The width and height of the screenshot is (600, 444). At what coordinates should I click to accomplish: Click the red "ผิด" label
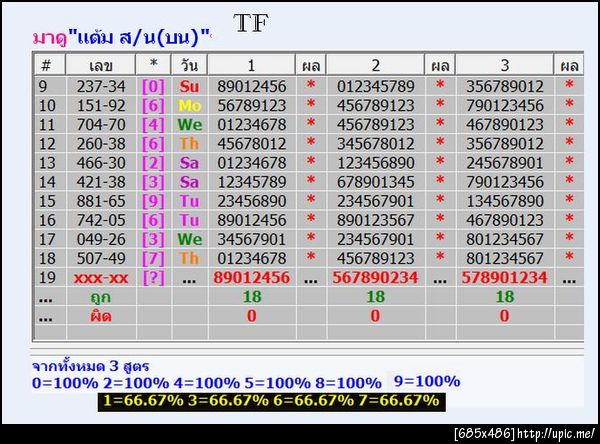[101, 317]
